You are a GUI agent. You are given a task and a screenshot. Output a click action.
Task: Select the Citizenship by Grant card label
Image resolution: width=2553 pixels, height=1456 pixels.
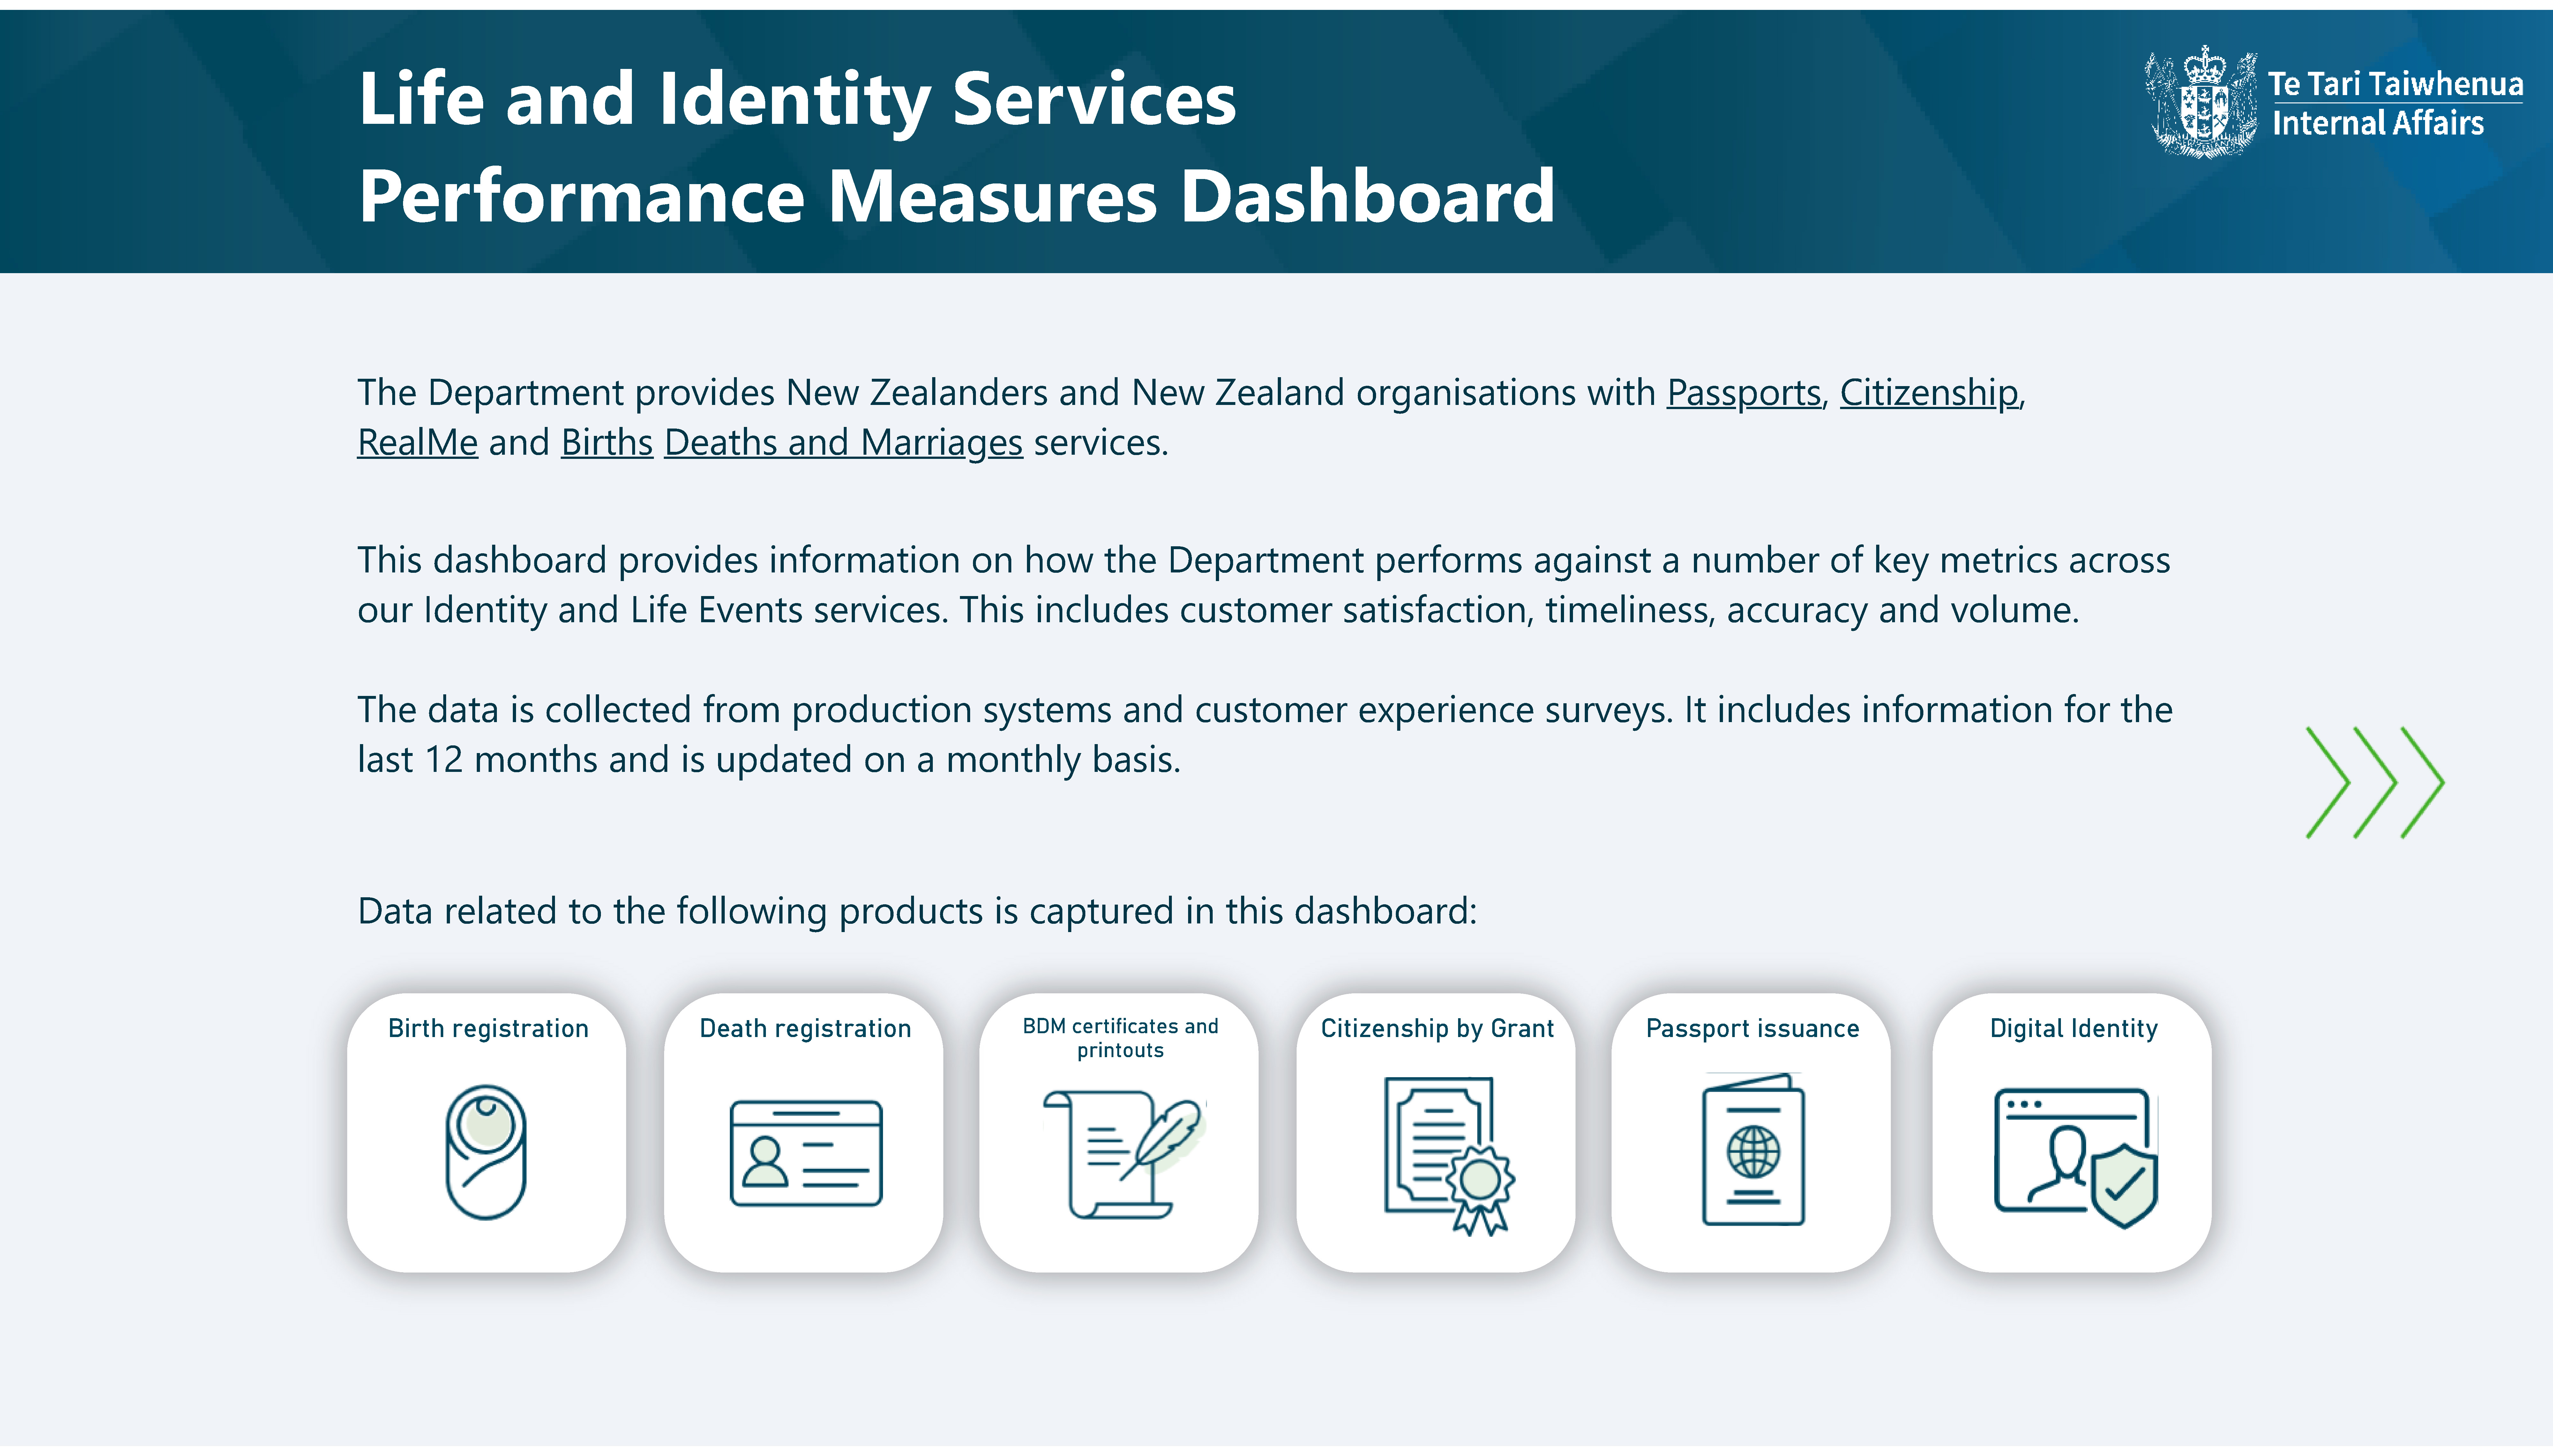[x=1437, y=1028]
